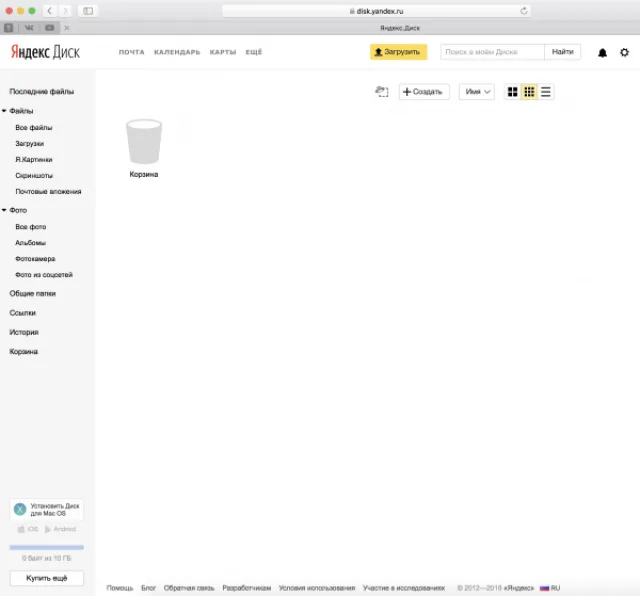640x596 pixels.
Task: Toggle Safari sidebar button
Action: 88,11
